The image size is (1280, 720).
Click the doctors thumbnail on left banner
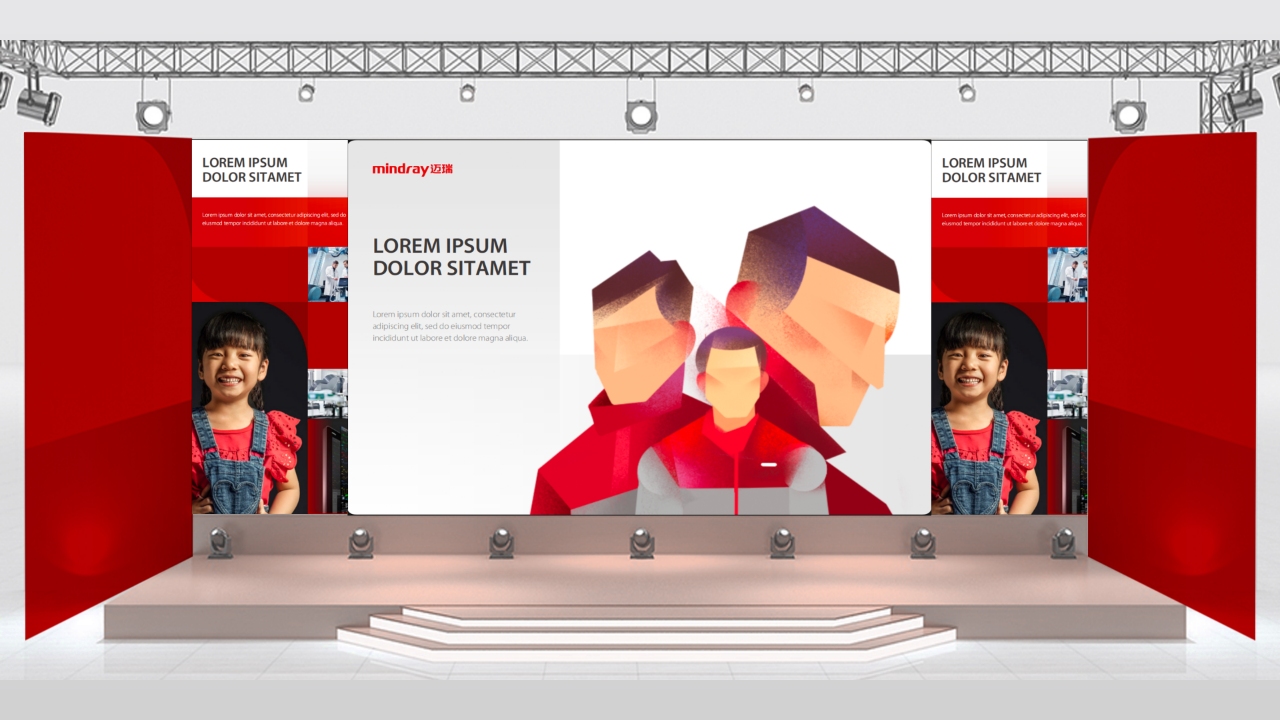point(328,274)
